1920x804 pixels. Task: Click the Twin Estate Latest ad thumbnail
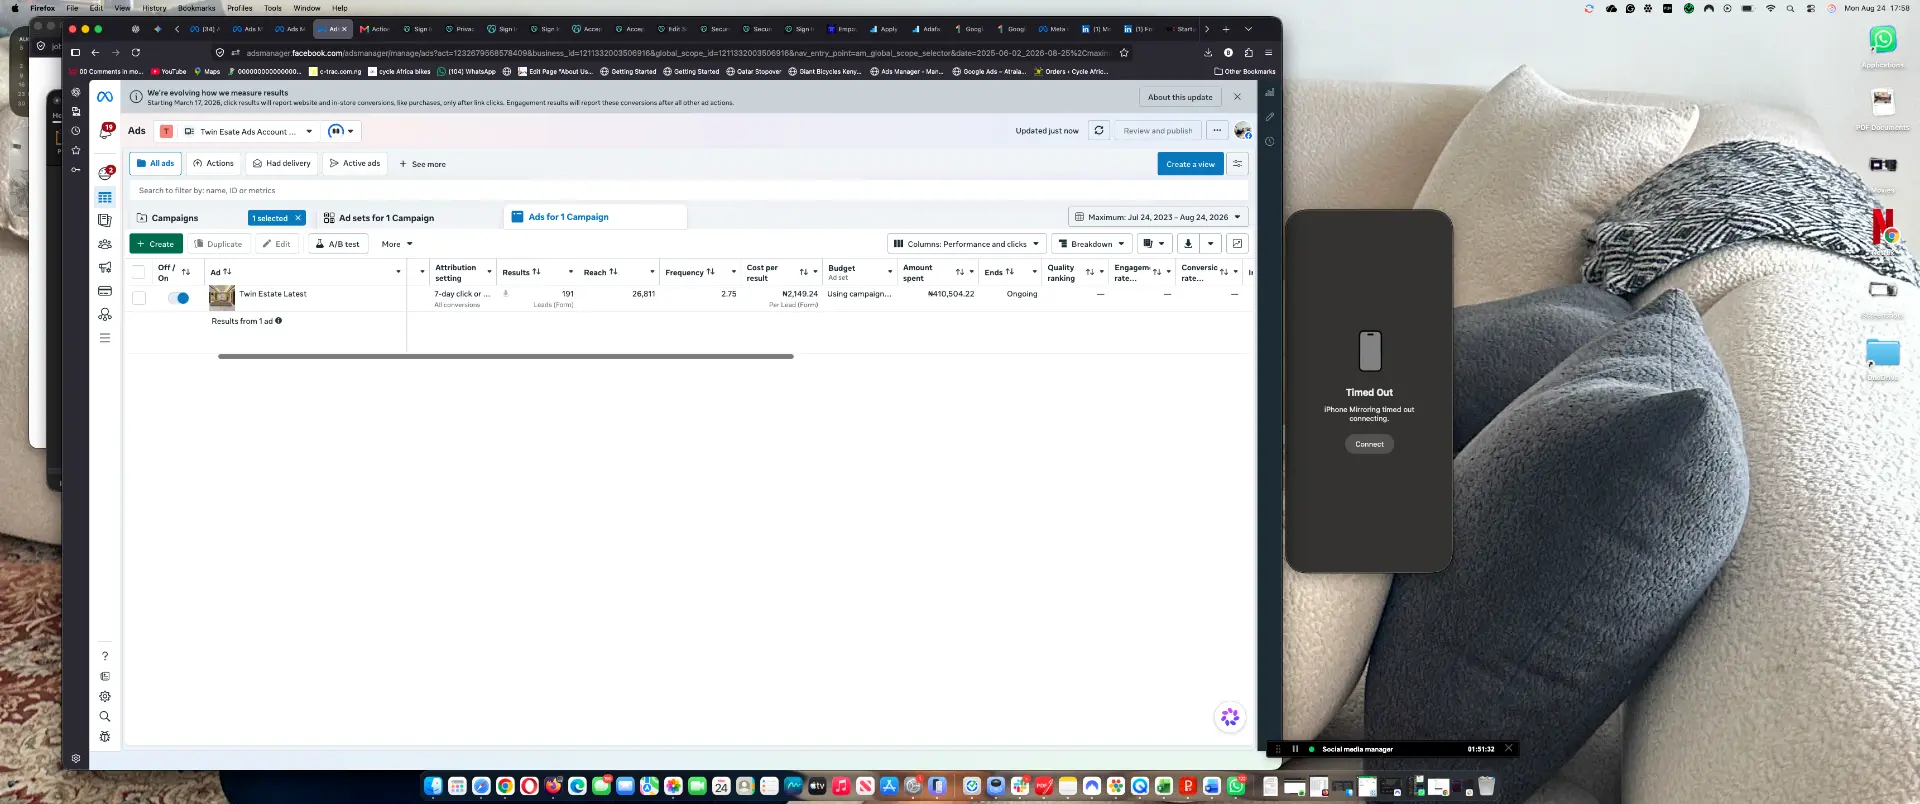coord(221,297)
